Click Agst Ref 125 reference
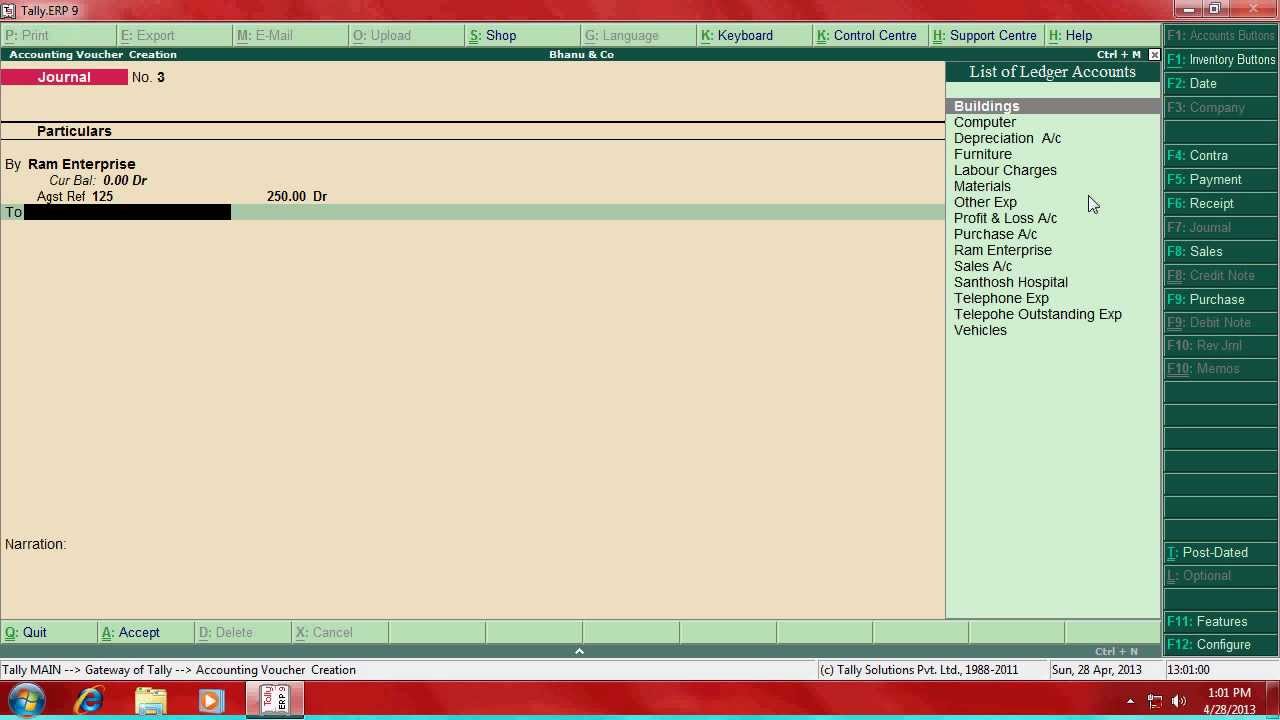The height and width of the screenshot is (720, 1280). coord(75,196)
